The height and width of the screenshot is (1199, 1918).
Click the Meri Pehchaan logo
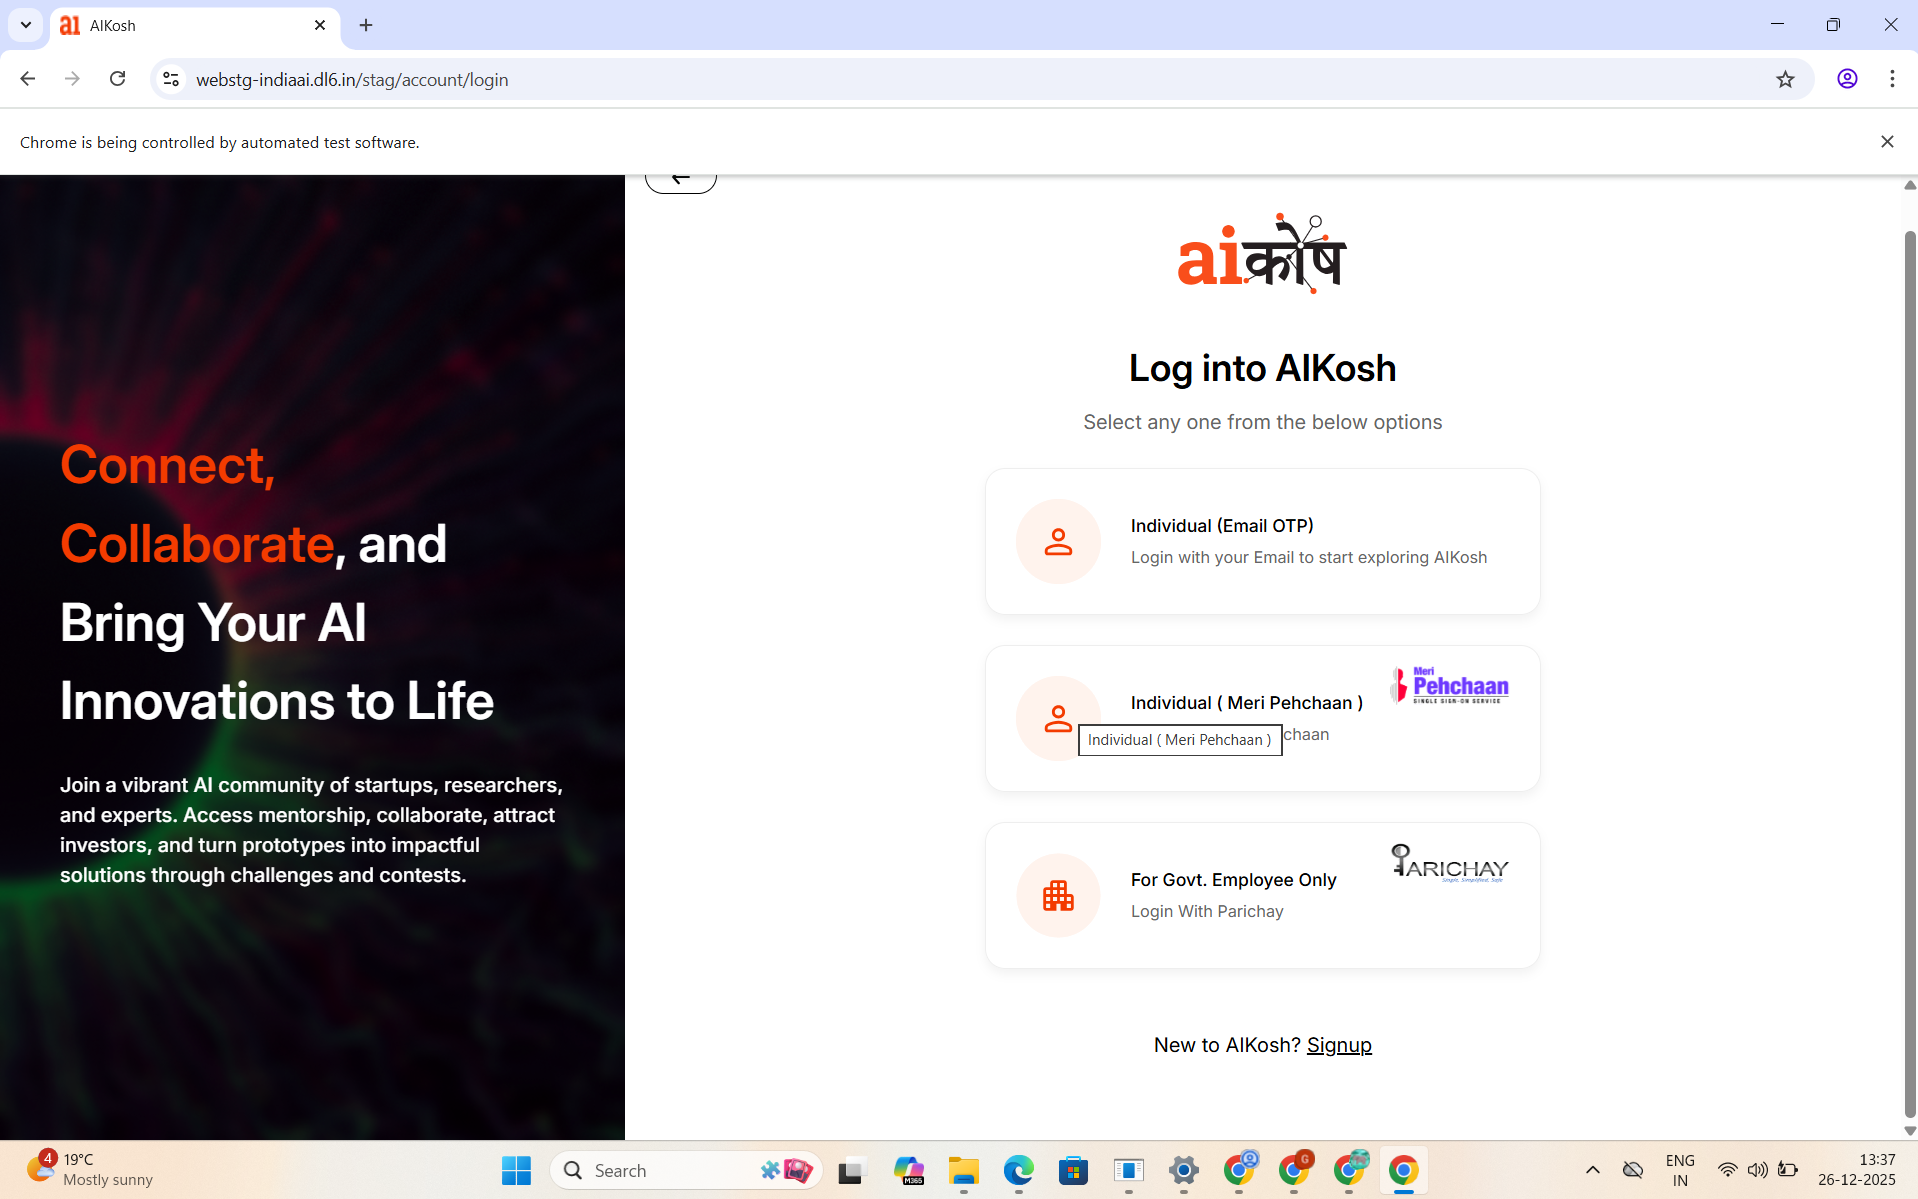click(x=1449, y=685)
